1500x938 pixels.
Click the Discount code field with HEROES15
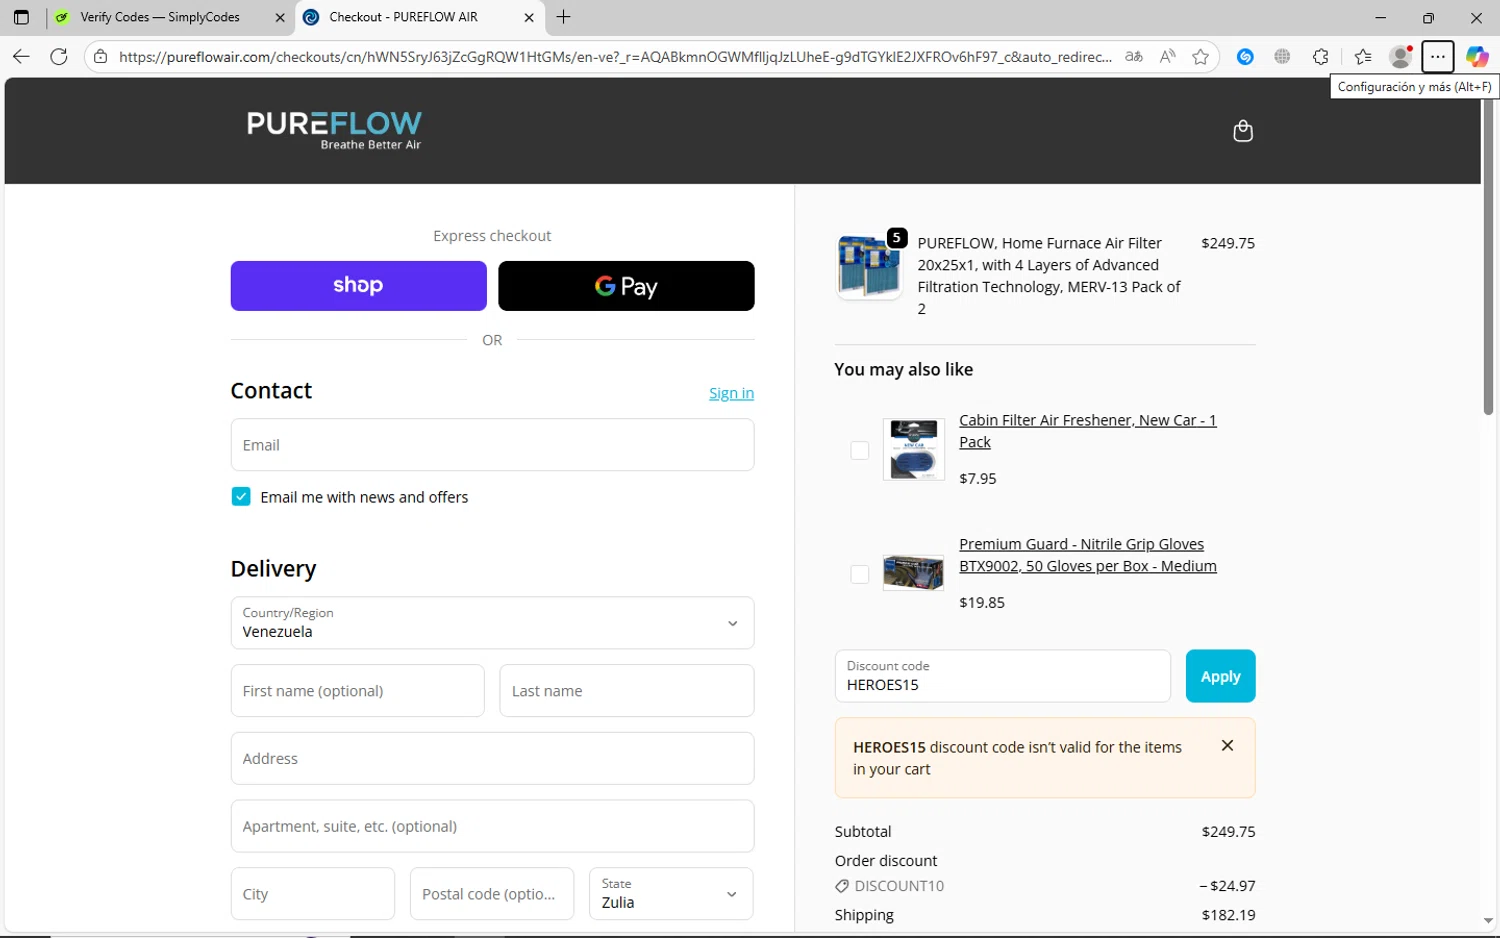click(x=1002, y=676)
